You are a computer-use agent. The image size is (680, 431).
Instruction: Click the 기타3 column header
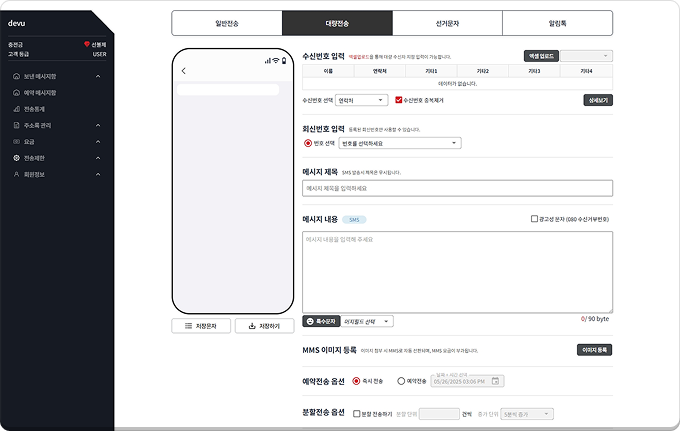click(535, 71)
